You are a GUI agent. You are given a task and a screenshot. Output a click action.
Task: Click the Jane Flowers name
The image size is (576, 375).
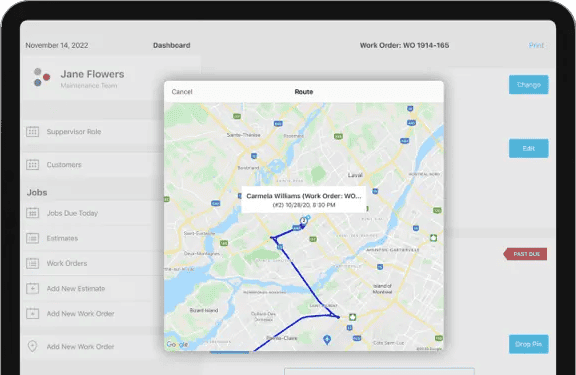[92, 74]
